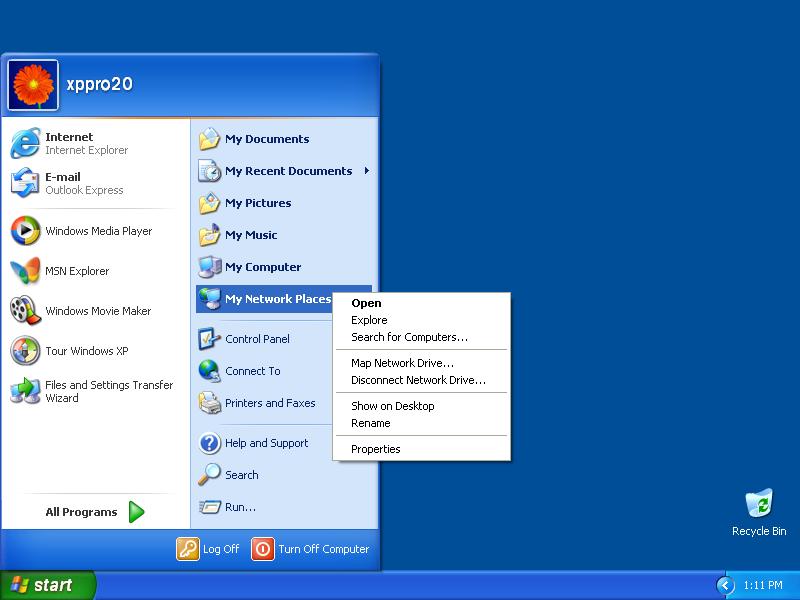Open the Internet Explorer icon
Image resolution: width=800 pixels, height=600 pixels.
[x=24, y=143]
